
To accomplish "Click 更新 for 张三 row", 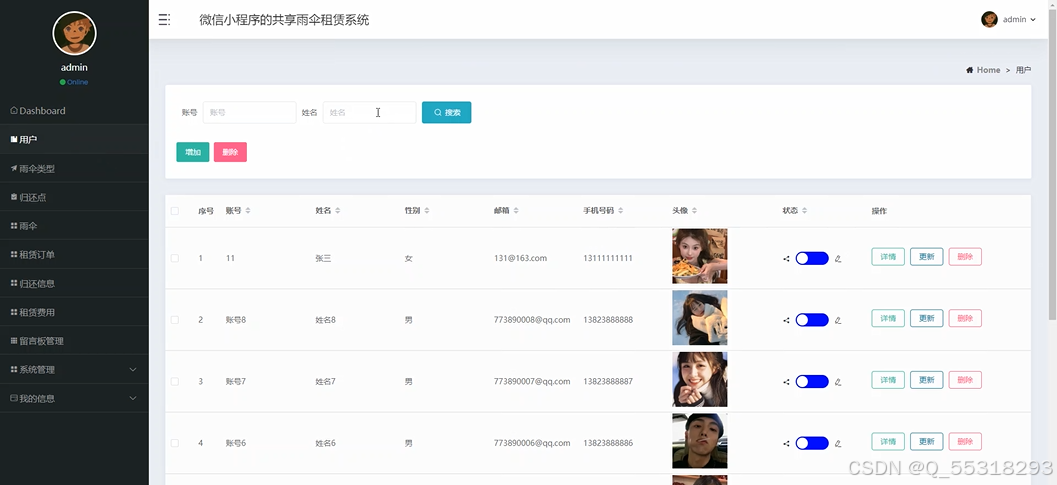I will point(927,256).
